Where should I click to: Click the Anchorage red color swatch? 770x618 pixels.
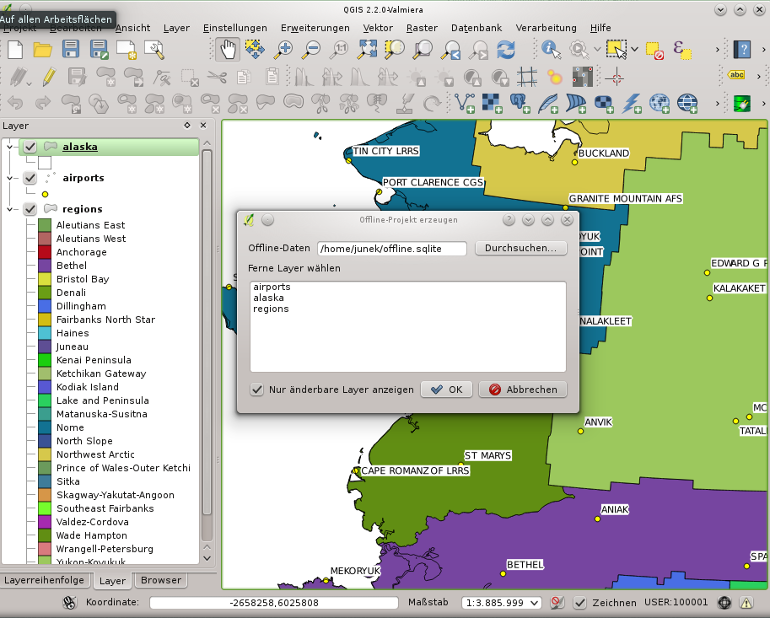(45, 252)
